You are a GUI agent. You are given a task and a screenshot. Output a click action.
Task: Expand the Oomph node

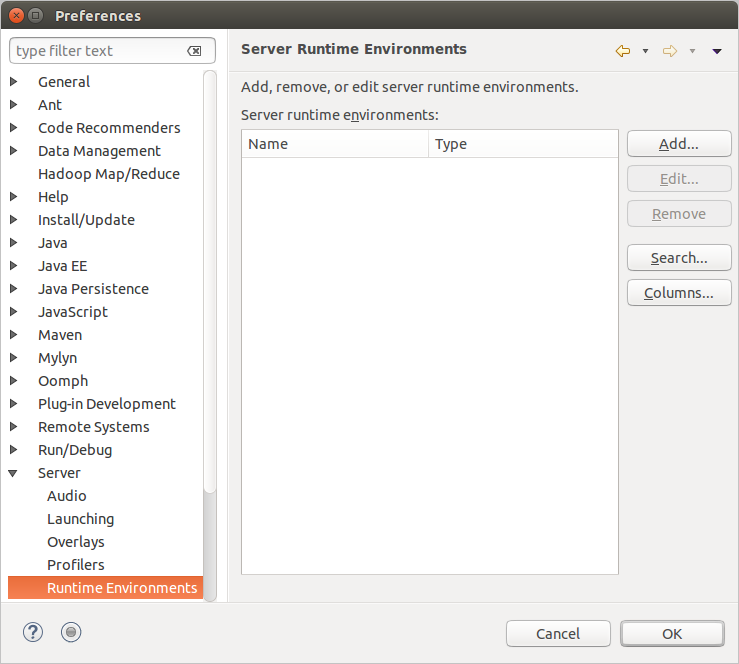coord(14,381)
